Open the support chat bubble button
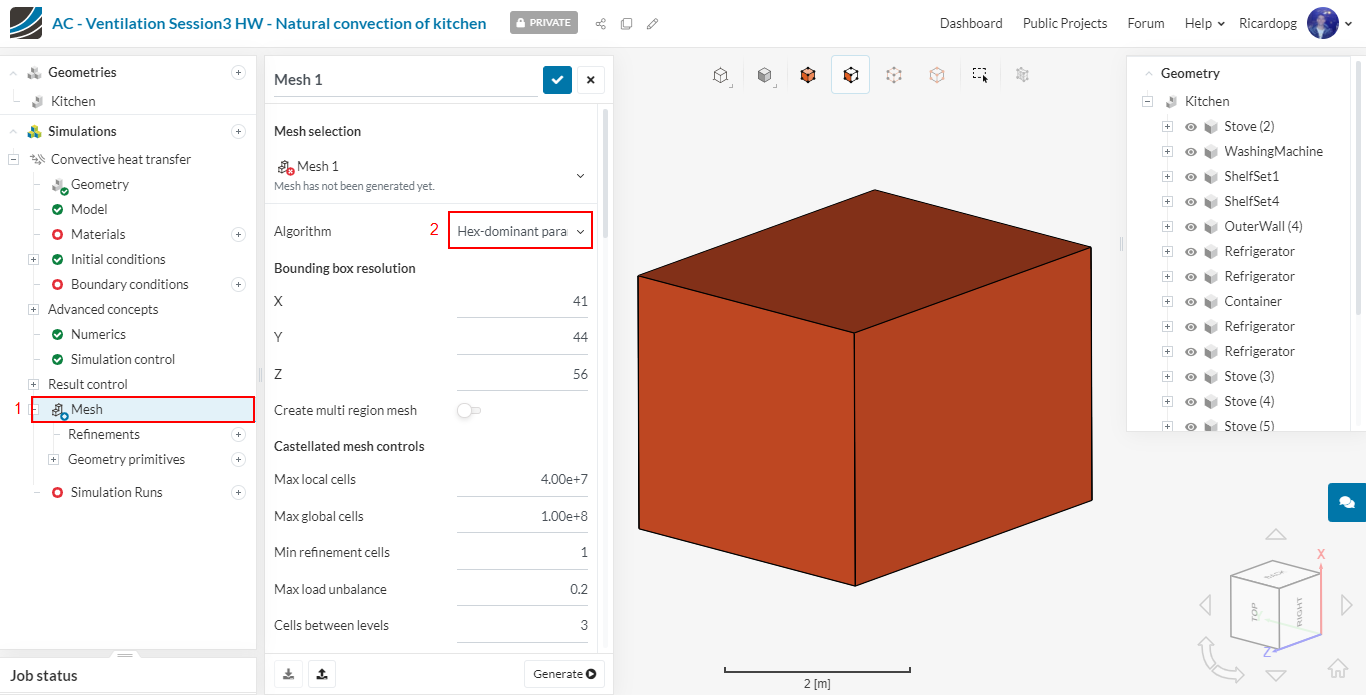 coord(1347,502)
